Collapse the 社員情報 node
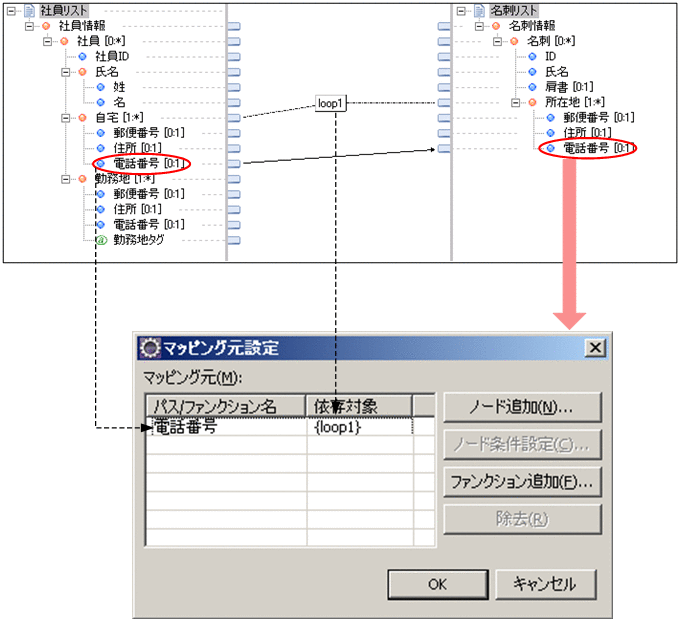The width and height of the screenshot is (680, 623). click(29, 26)
